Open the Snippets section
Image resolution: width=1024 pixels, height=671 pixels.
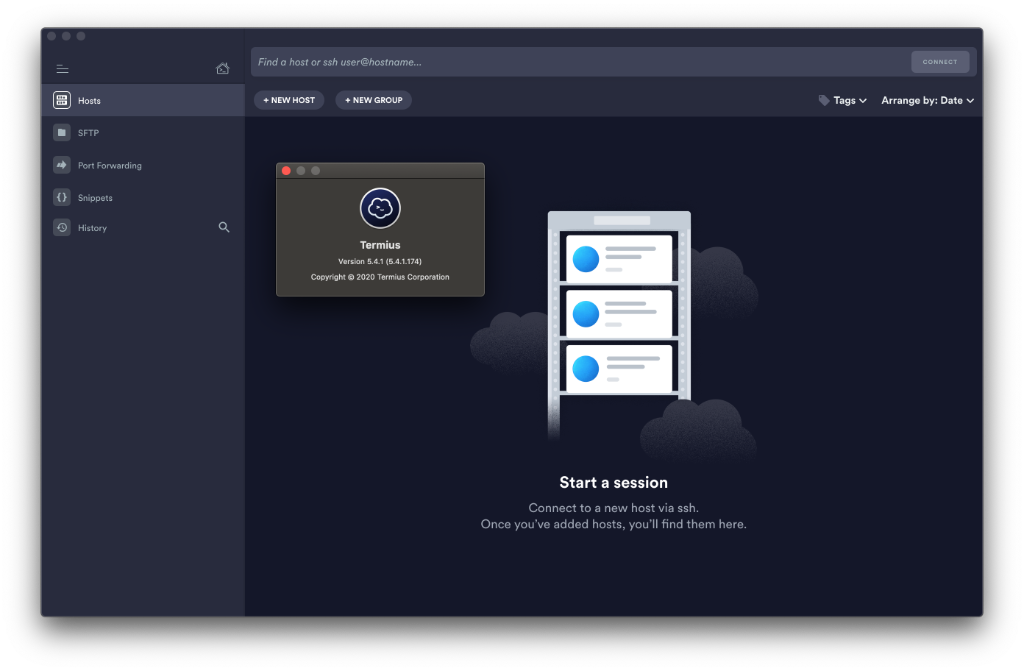click(x=143, y=197)
